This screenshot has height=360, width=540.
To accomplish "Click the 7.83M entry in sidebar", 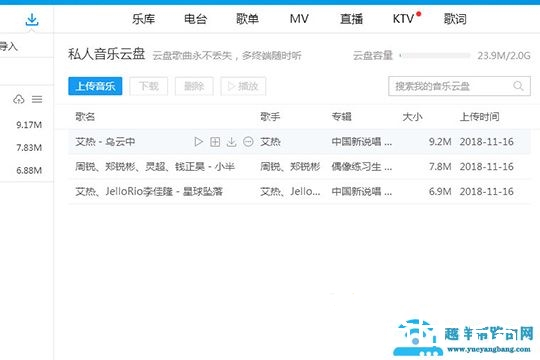I will (29, 147).
